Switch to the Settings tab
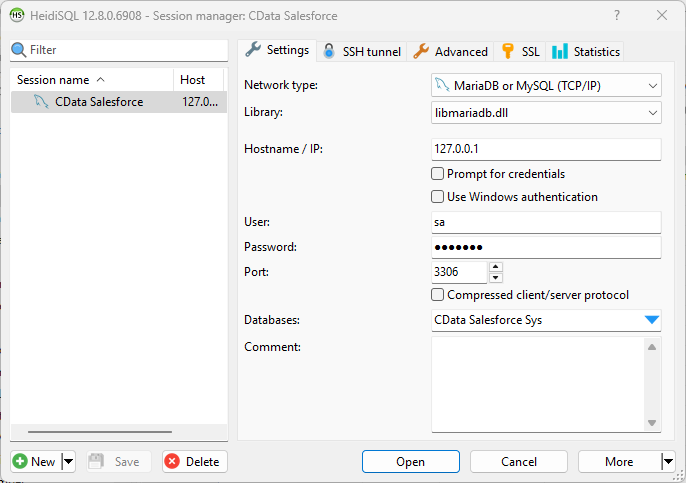This screenshot has height=483, width=686. click(277, 50)
